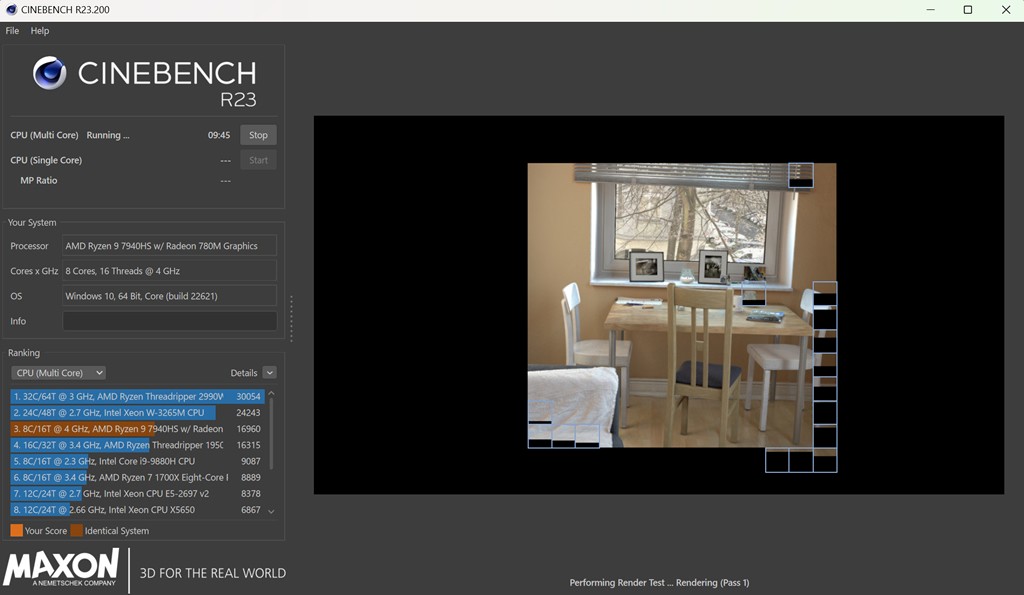Close the Cinebench window

point(1006,10)
